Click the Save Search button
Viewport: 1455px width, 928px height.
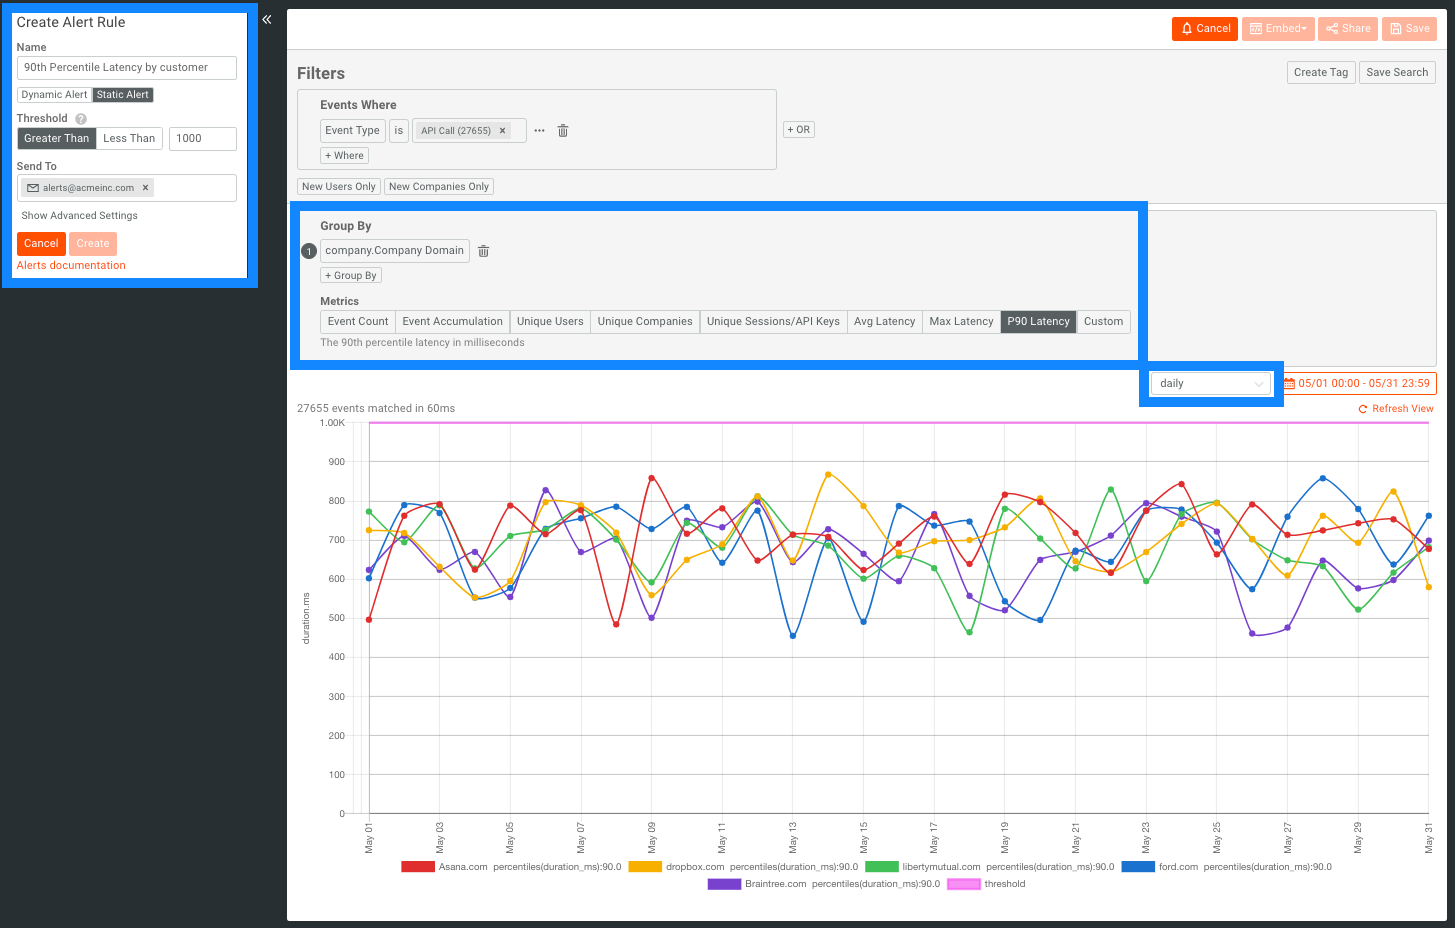point(1396,73)
